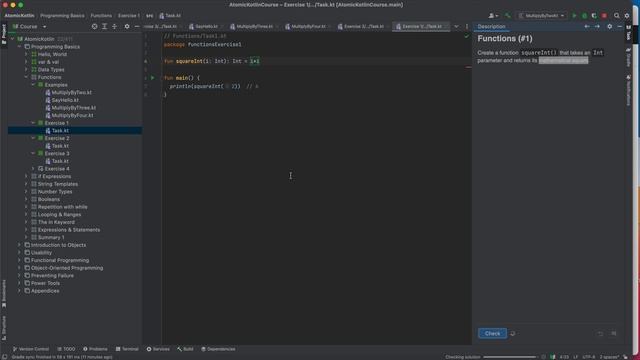The height and width of the screenshot is (360, 640).
Task: Open IDE settings gear in top toolbar
Action: (627, 16)
